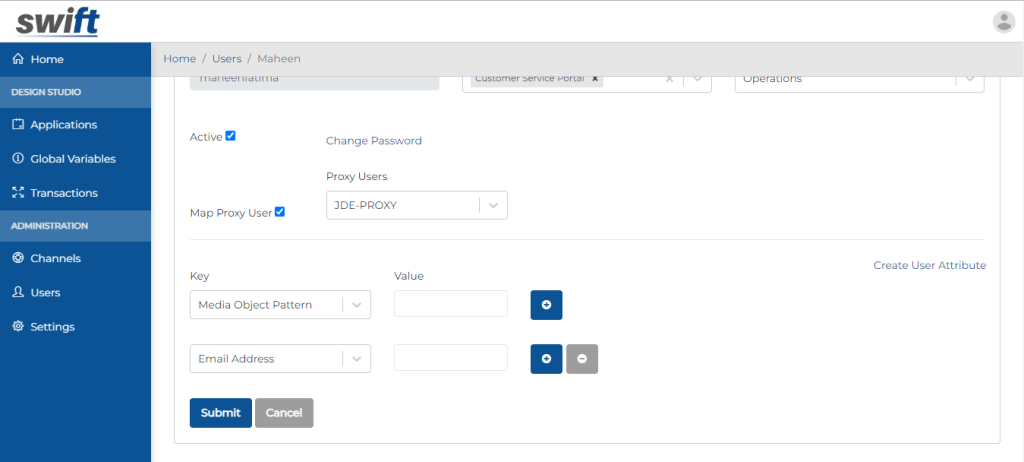Open the Media Object Pattern key dropdown
Screen dimensions: 1024x462
(x=357, y=305)
